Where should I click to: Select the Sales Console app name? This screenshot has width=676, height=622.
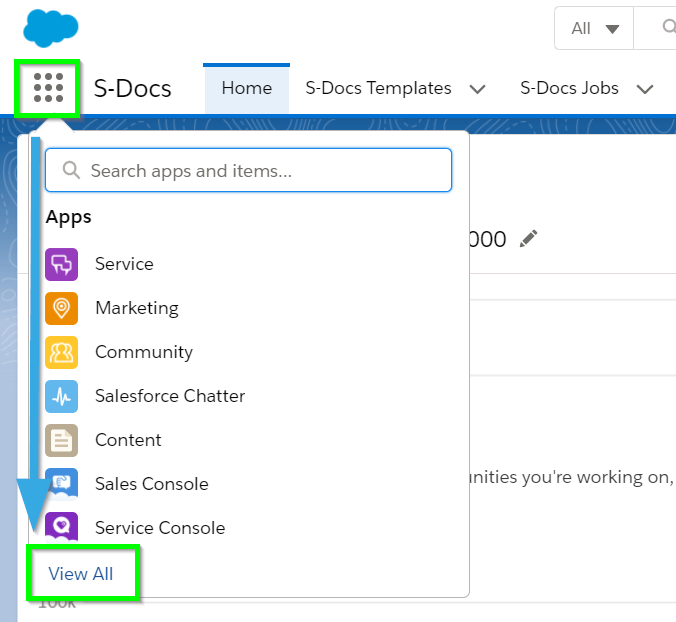point(152,484)
